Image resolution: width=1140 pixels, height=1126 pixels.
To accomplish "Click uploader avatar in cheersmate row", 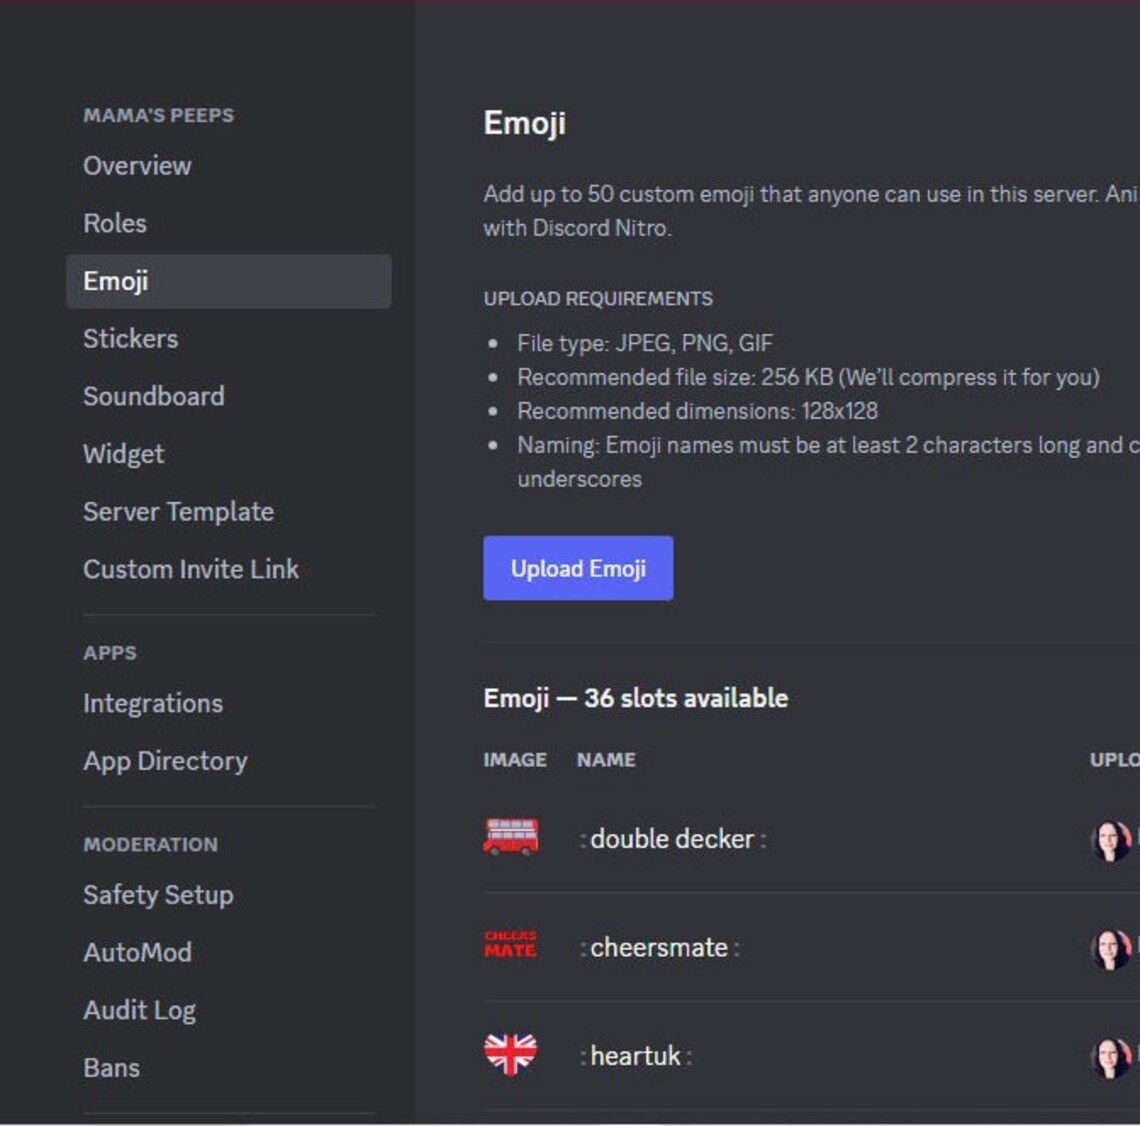I will 1111,949.
